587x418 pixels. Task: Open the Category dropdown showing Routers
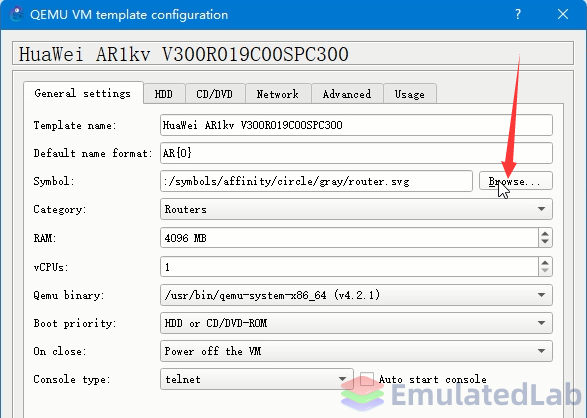coord(356,209)
